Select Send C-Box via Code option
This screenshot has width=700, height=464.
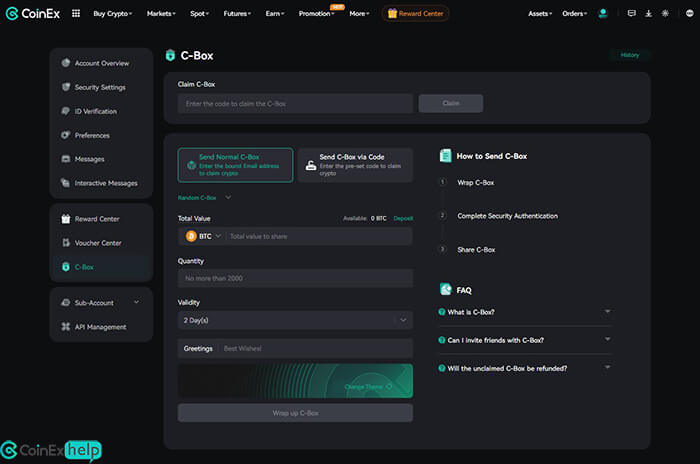pos(355,165)
